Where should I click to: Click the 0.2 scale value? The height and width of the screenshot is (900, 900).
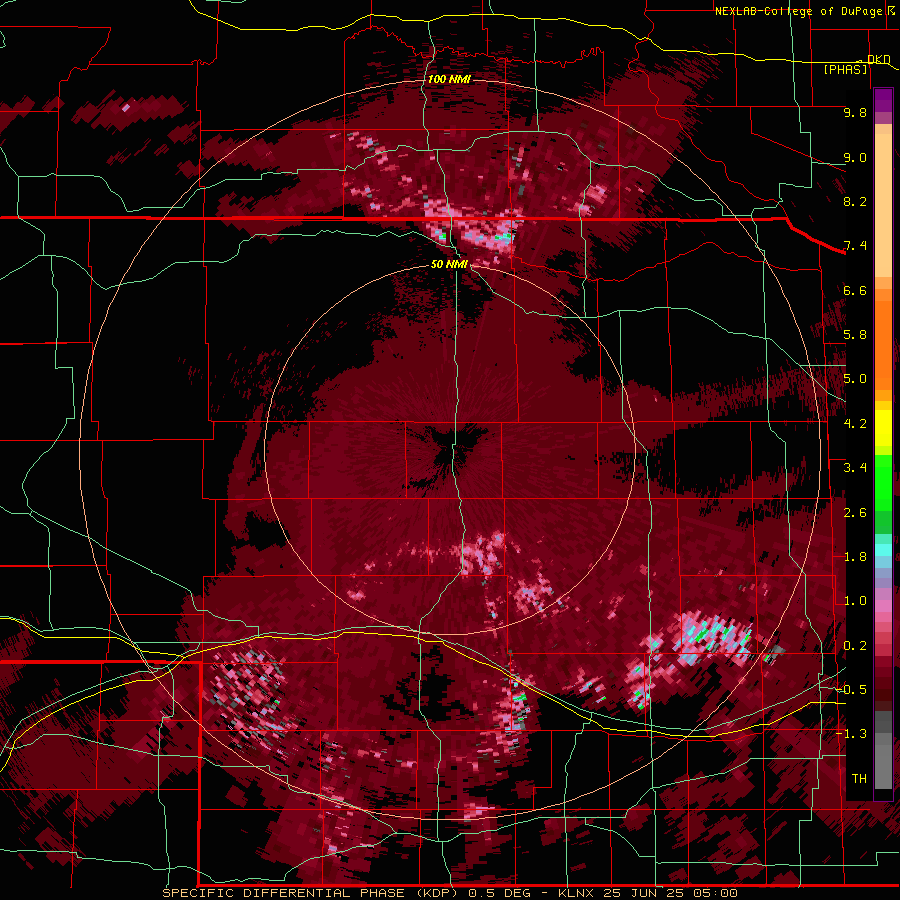(855, 646)
